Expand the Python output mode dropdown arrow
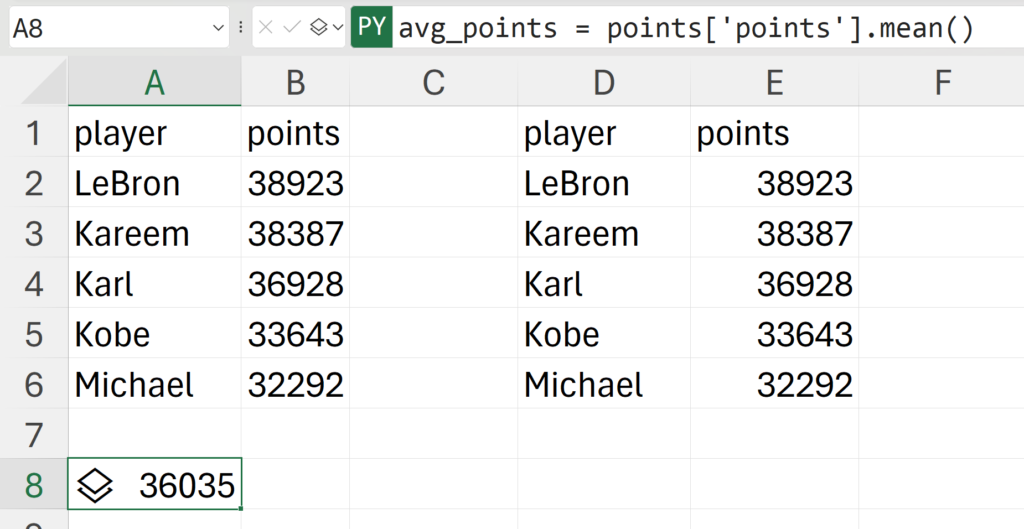The image size is (1024, 529). (338, 28)
